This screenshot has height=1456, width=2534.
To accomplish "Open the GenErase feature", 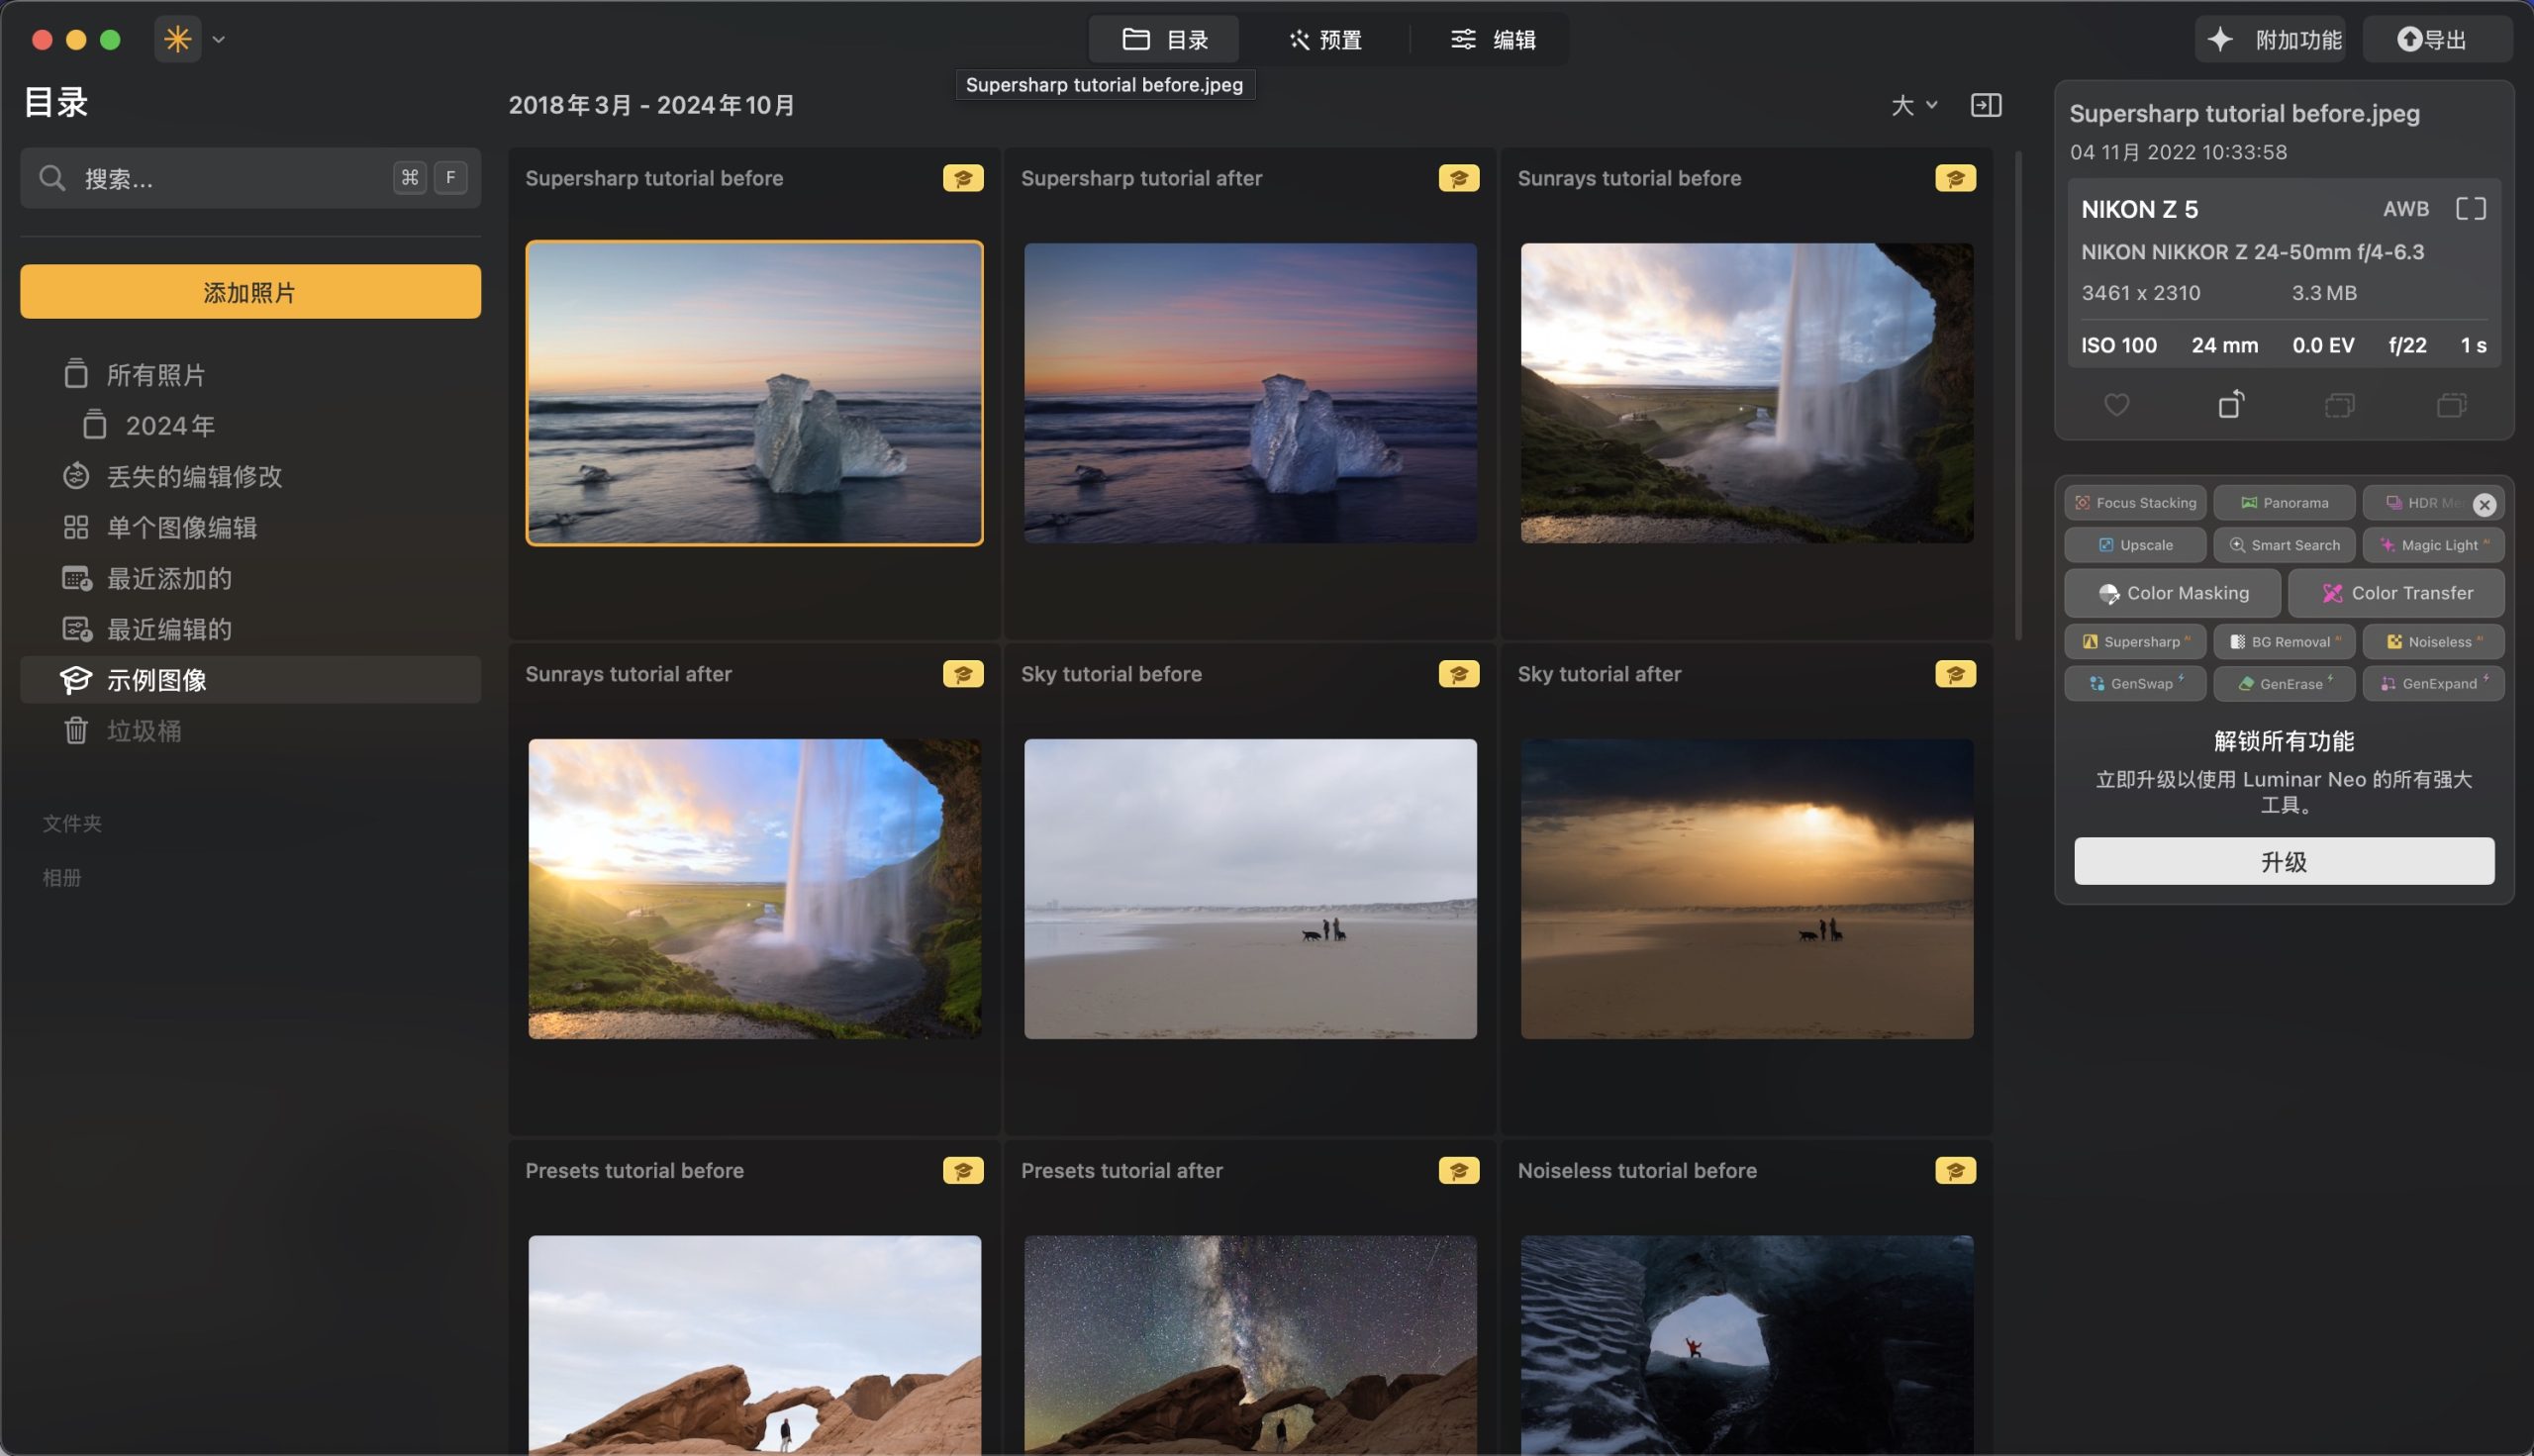I will click(x=2284, y=684).
